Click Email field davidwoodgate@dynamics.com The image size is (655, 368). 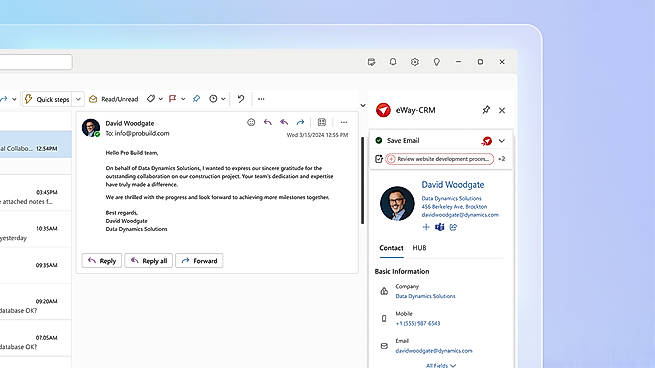tap(434, 351)
